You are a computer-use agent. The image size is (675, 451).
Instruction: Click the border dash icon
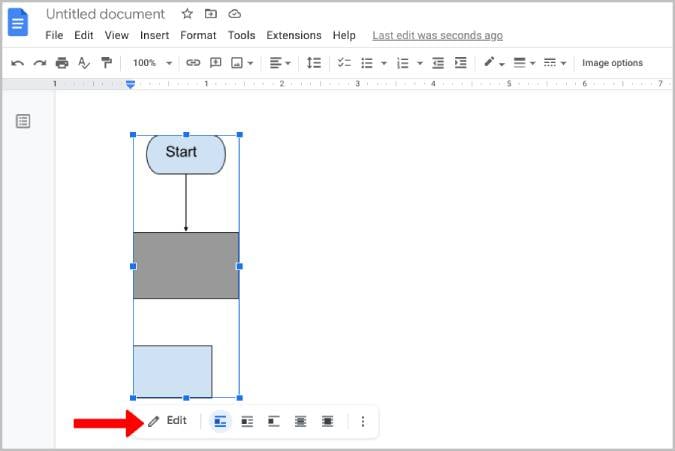coord(550,63)
